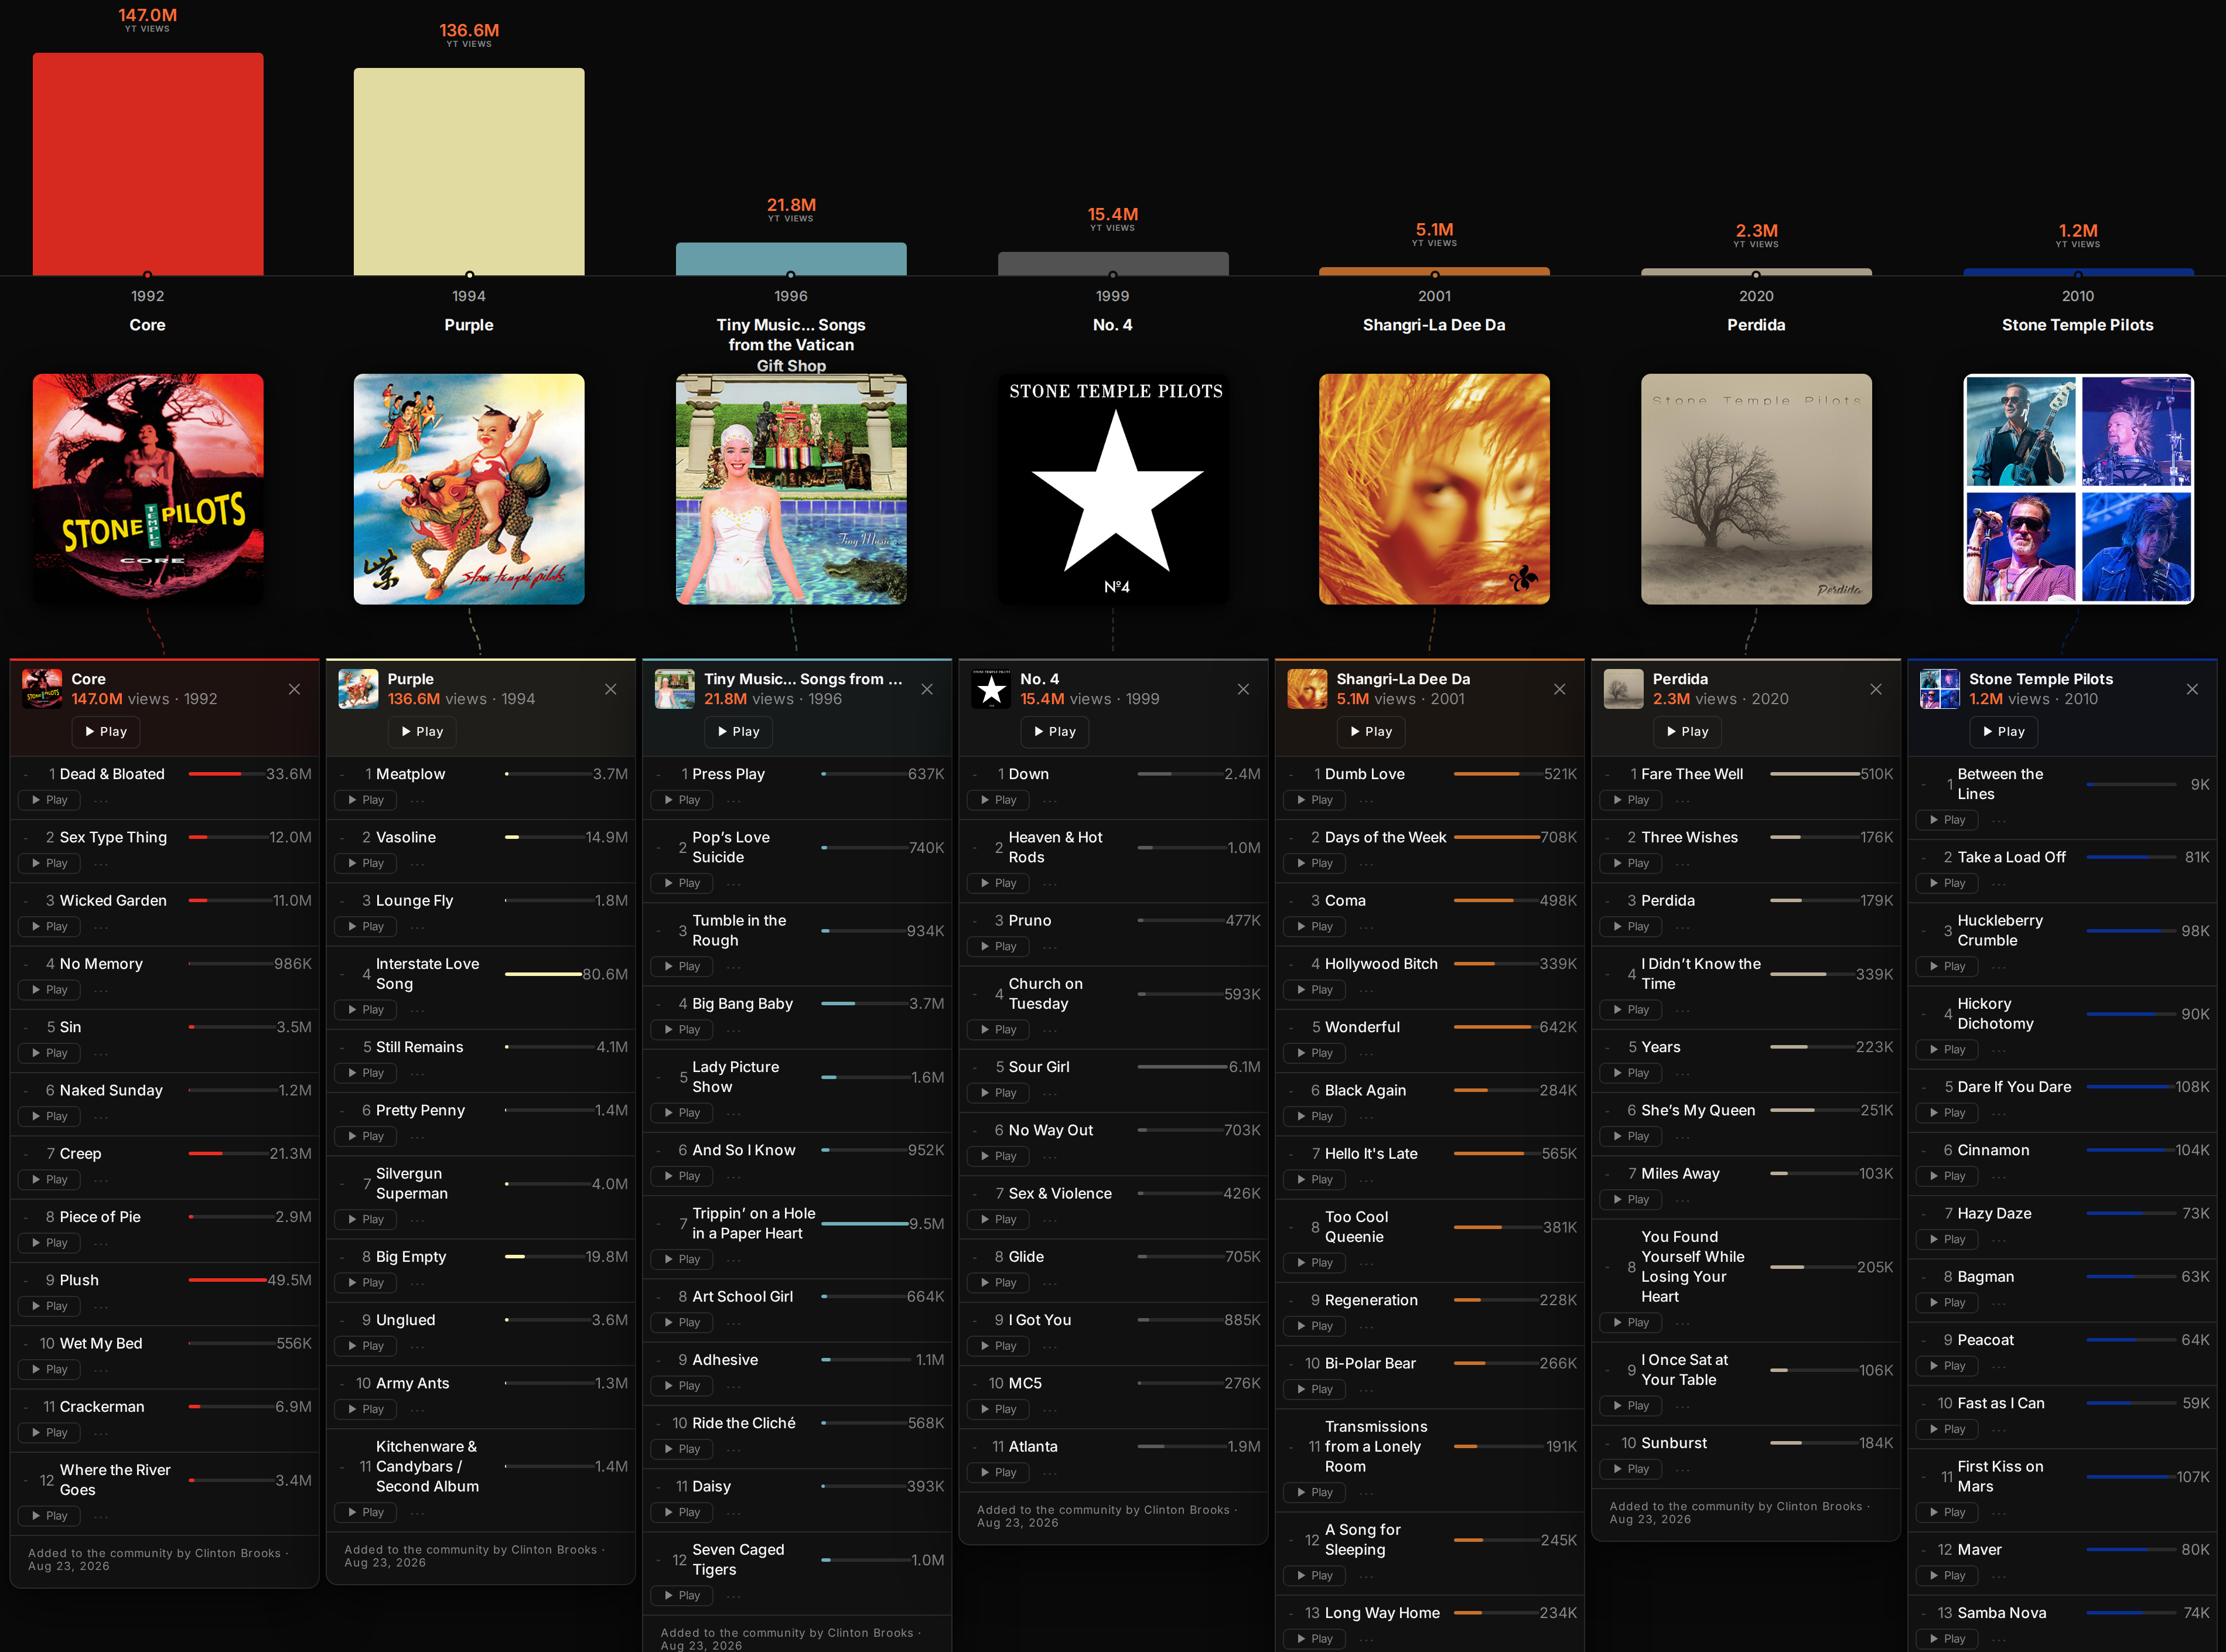Click the No. 4 star album cover

coord(1113,489)
